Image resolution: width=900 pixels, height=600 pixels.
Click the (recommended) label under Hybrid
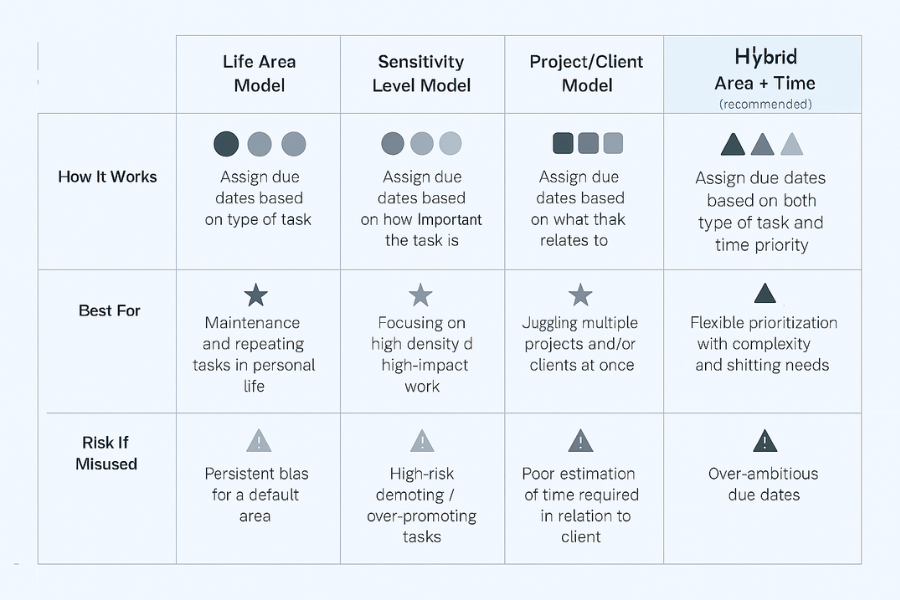[x=765, y=104]
